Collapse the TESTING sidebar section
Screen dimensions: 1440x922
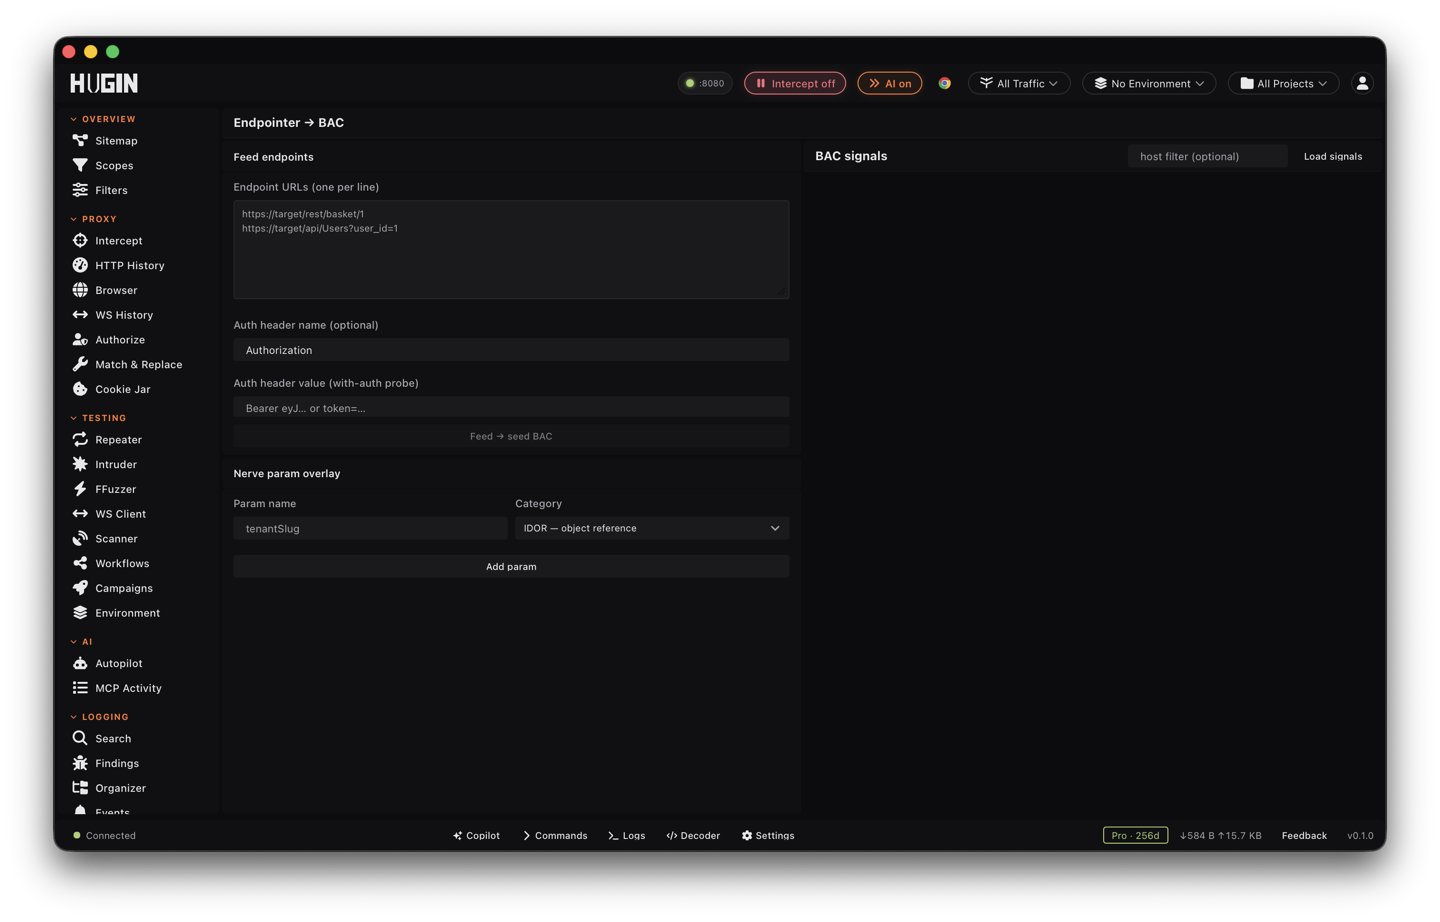click(x=98, y=418)
